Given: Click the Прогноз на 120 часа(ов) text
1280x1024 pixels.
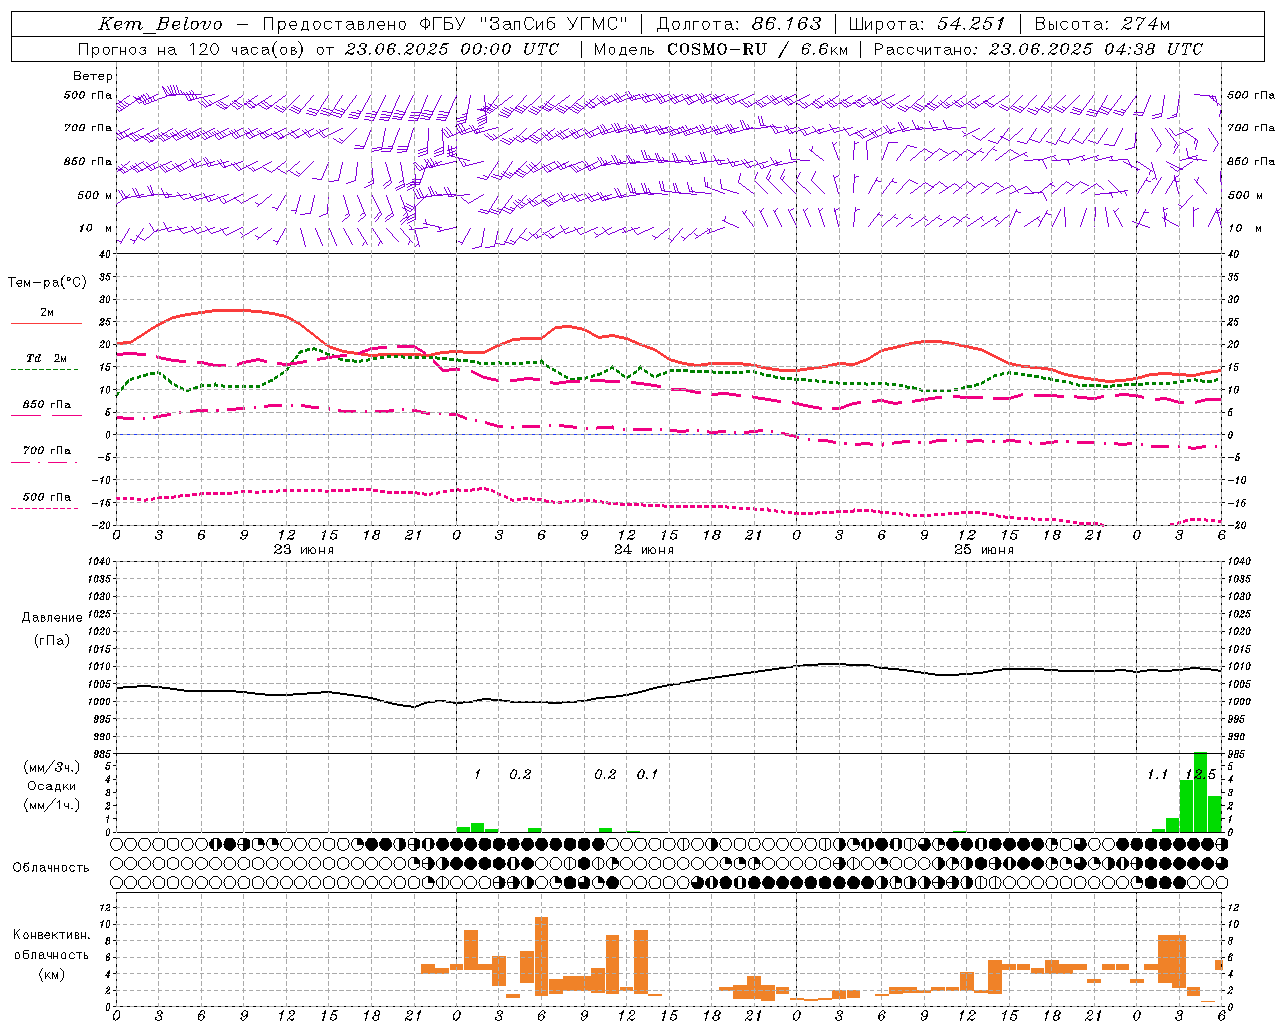Looking at the screenshot, I should [192, 49].
